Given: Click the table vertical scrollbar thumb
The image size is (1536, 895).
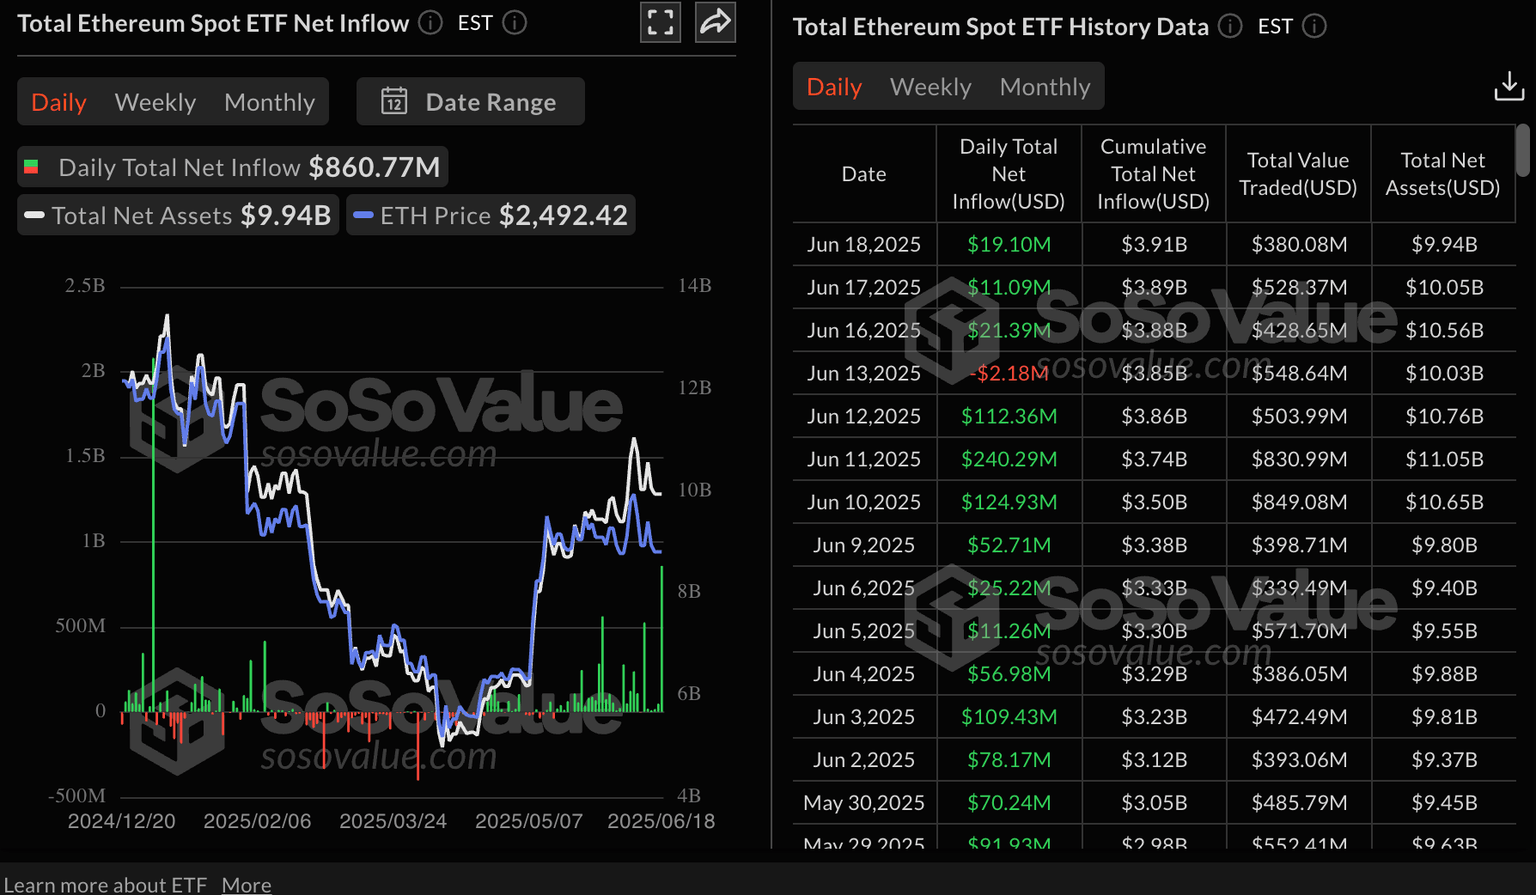Looking at the screenshot, I should coord(1522,150).
